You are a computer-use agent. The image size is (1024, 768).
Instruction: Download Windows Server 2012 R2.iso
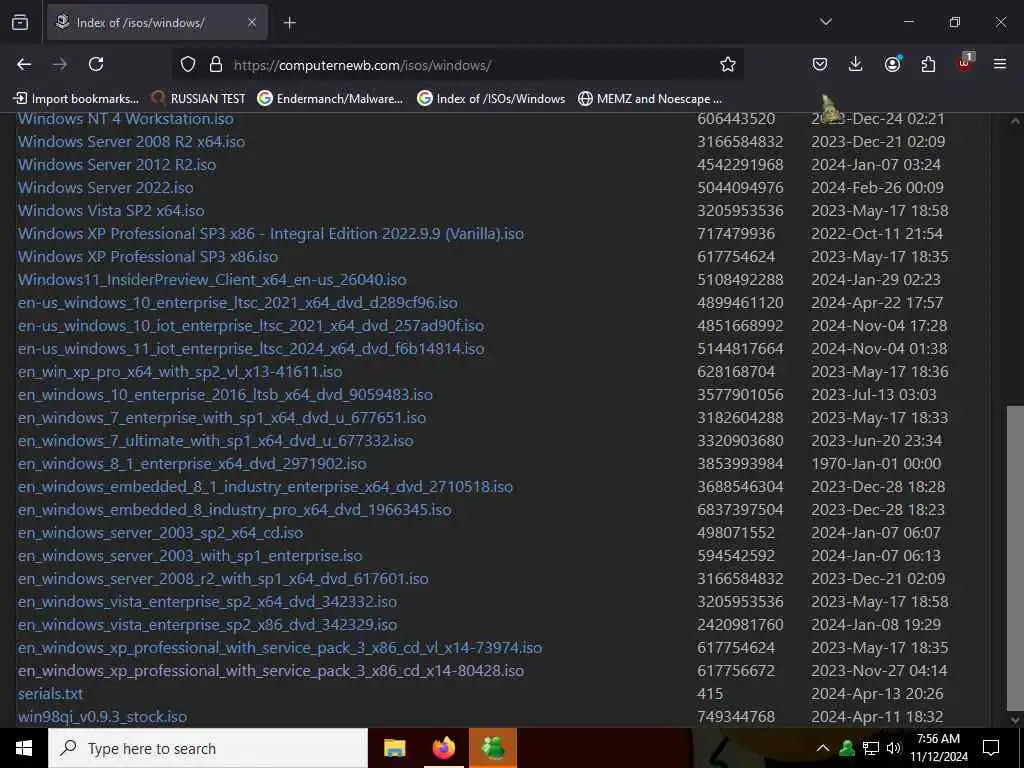(117, 165)
